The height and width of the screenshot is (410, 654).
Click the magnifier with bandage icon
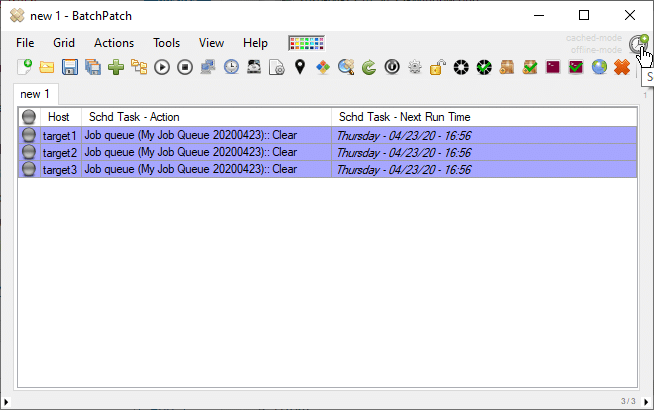point(346,67)
